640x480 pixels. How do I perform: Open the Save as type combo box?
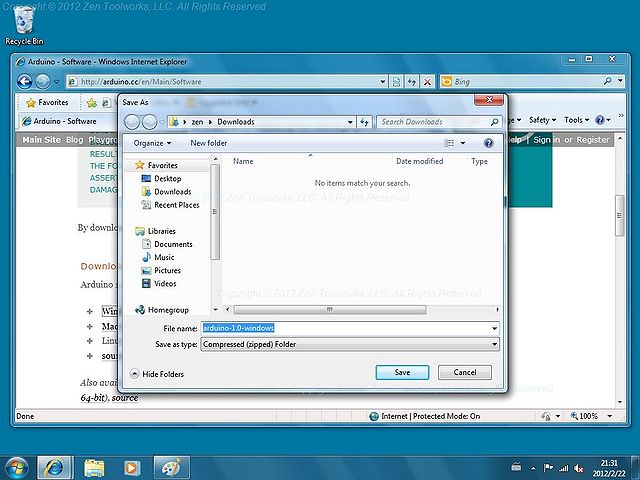pyautogui.click(x=350, y=344)
